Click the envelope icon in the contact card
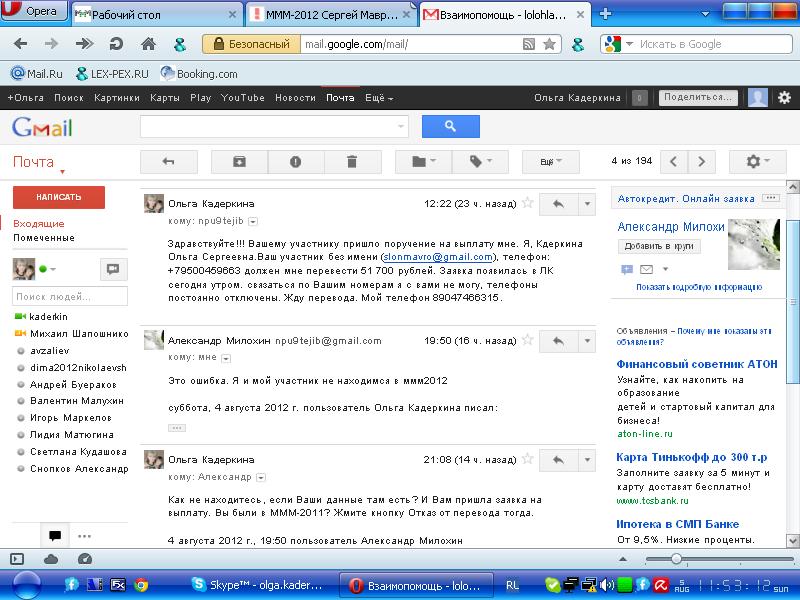Viewport: 800px width, 600px height. (x=646, y=269)
